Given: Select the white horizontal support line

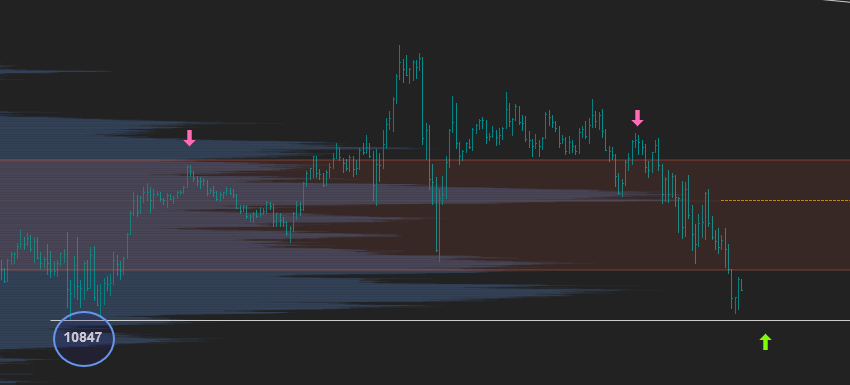Looking at the screenshot, I should pyautogui.click(x=450, y=320).
